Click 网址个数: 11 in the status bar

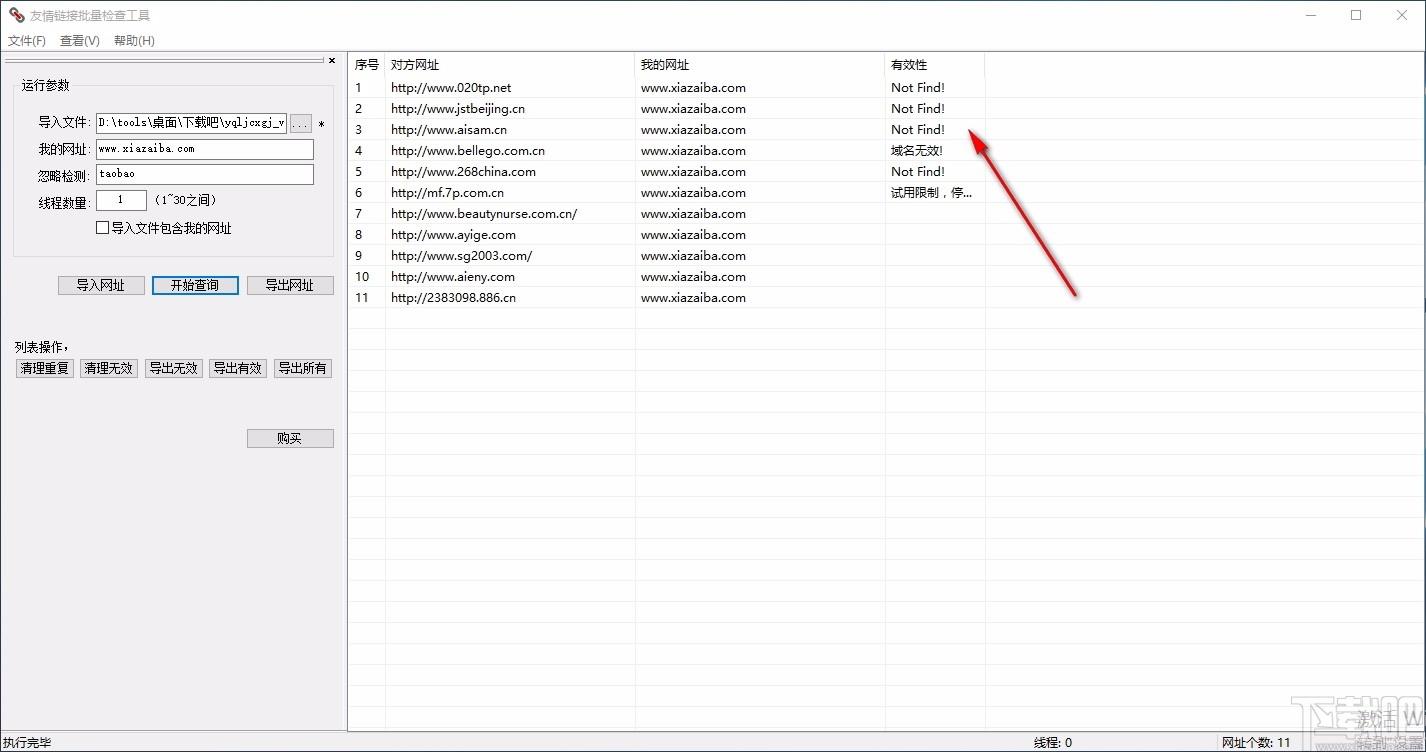click(1256, 743)
